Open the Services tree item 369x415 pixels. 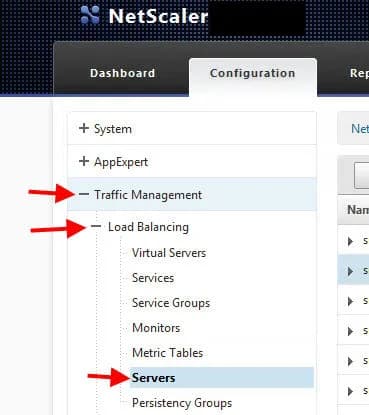[x=153, y=278]
